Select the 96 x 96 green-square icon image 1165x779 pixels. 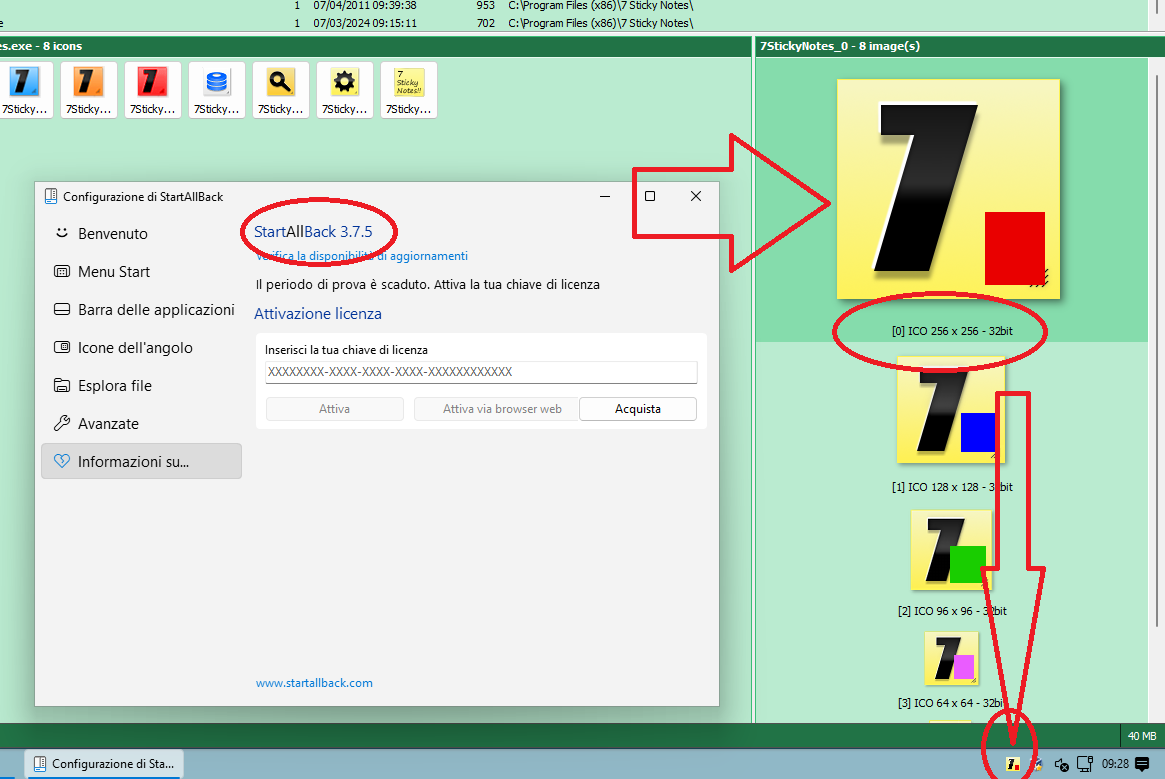[x=951, y=550]
